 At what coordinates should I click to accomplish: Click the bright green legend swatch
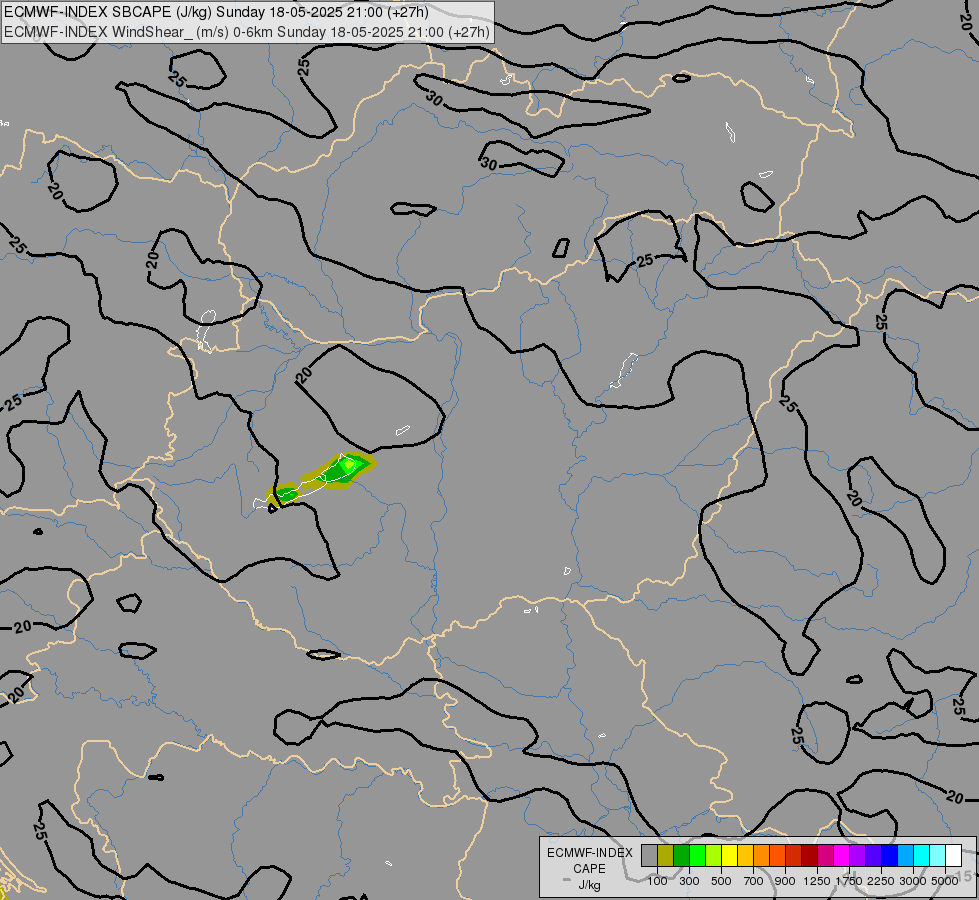point(697,855)
